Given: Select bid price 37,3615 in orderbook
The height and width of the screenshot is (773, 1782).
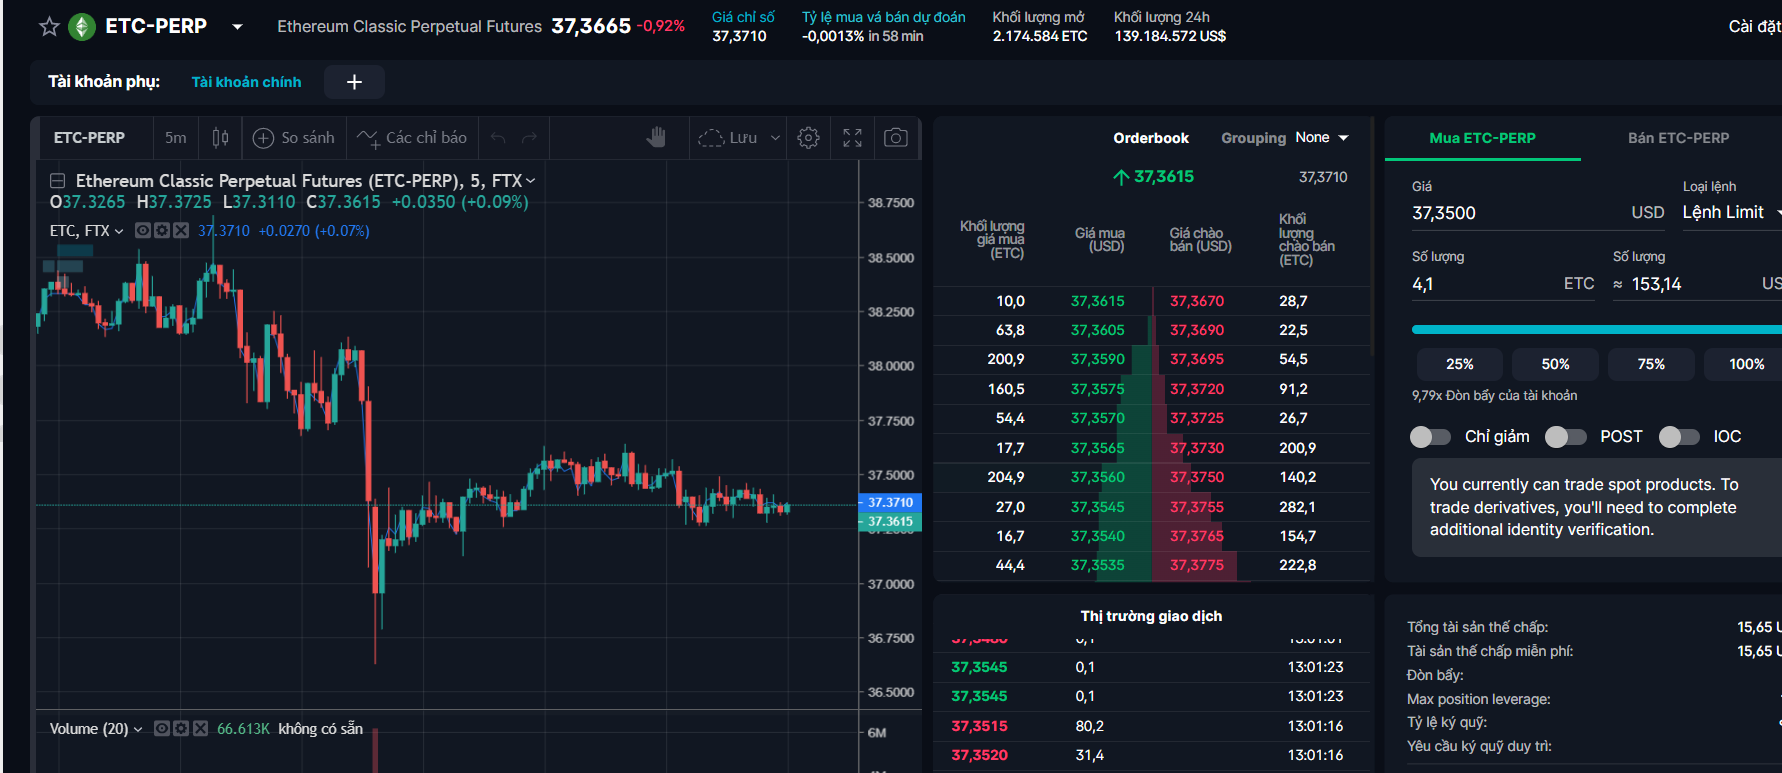Looking at the screenshot, I should pos(1097,301).
